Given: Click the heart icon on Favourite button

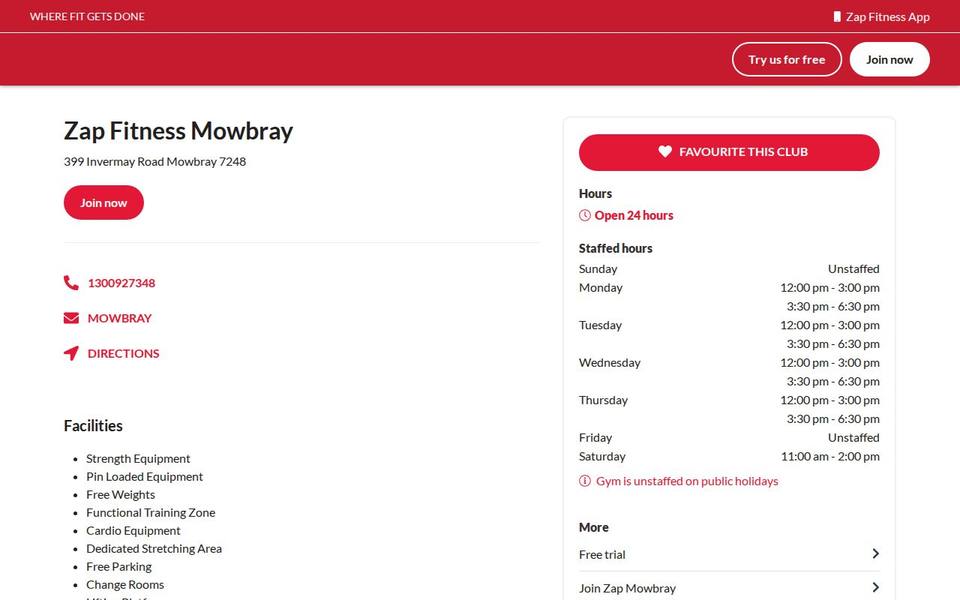Looking at the screenshot, I should tap(665, 151).
